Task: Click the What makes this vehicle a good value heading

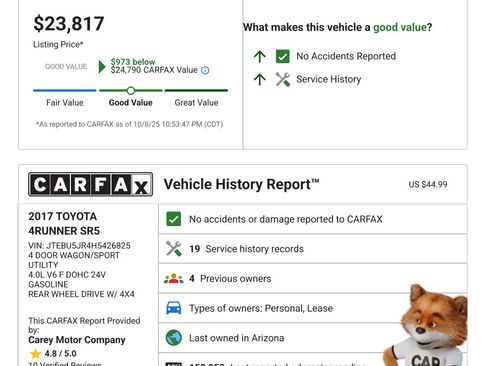Action: point(337,27)
